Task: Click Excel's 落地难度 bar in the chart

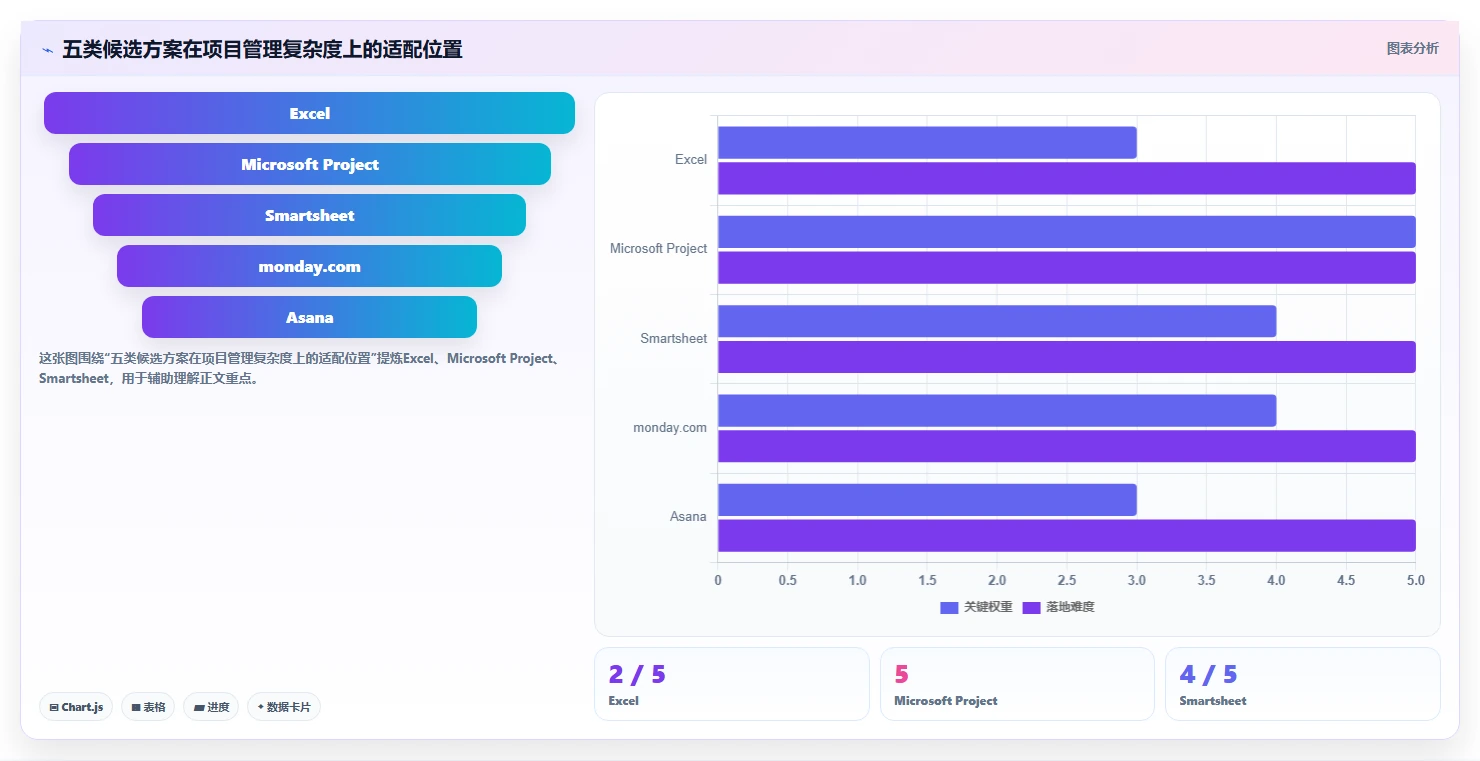Action: click(1067, 178)
